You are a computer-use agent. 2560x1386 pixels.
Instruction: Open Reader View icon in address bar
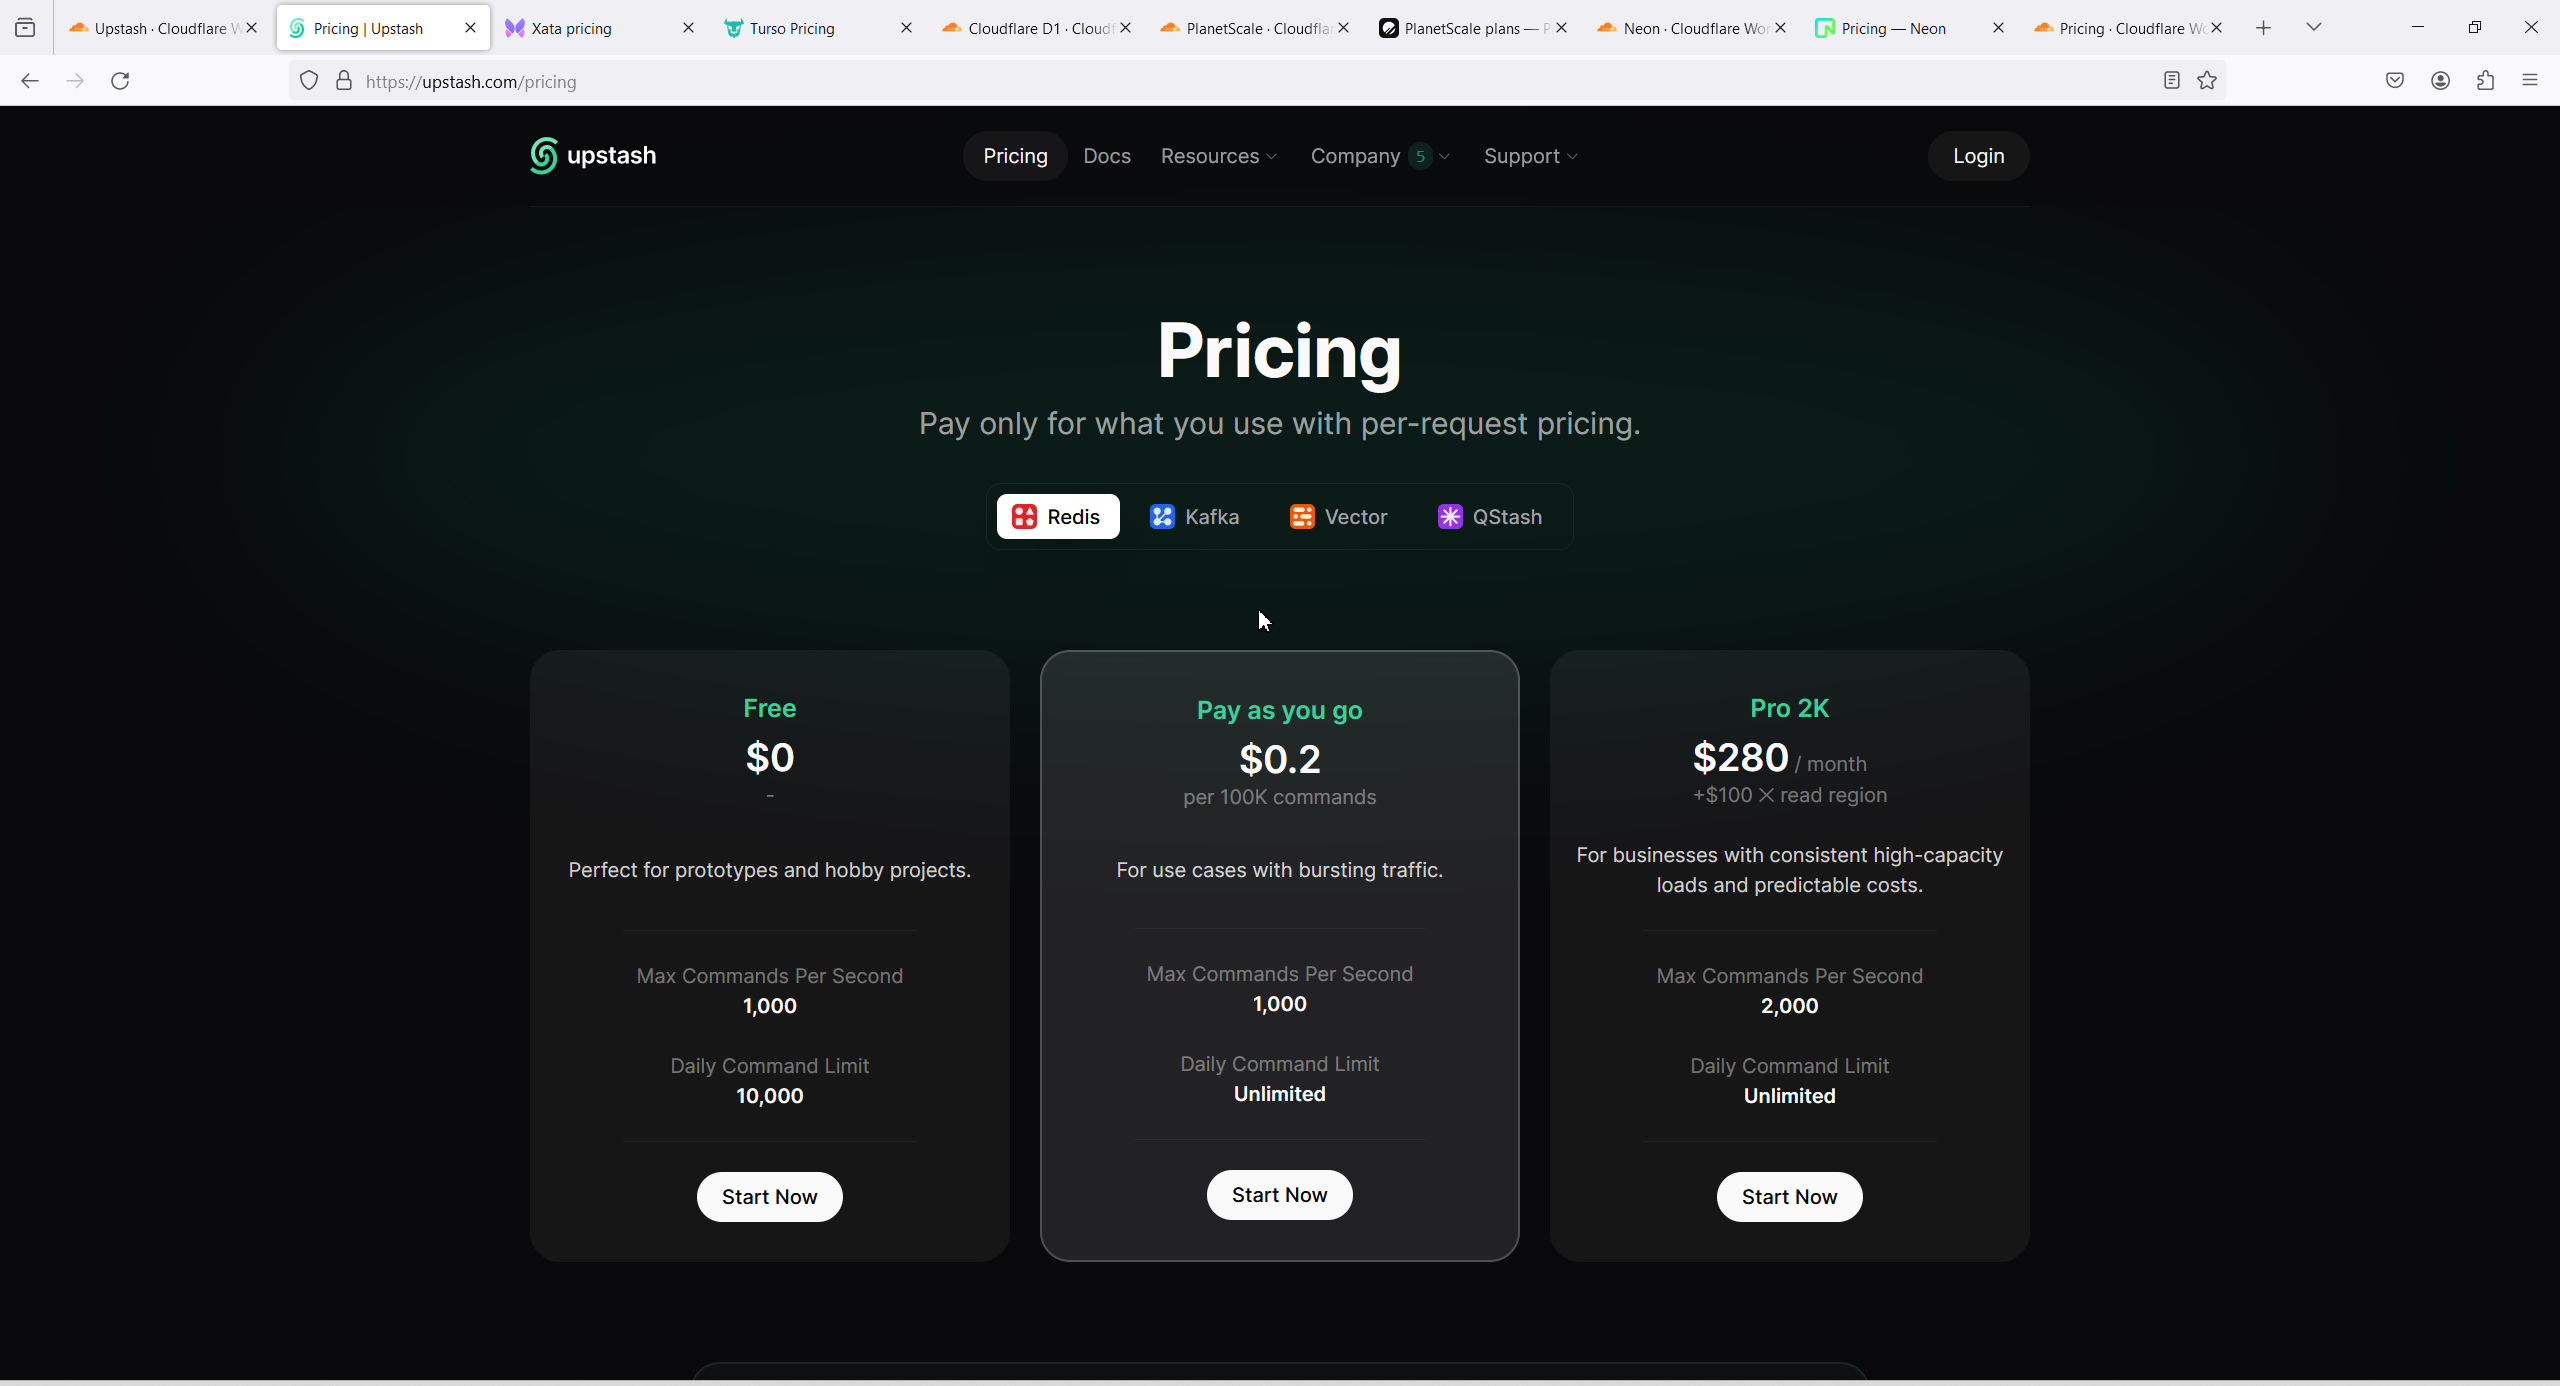coord(2171,81)
